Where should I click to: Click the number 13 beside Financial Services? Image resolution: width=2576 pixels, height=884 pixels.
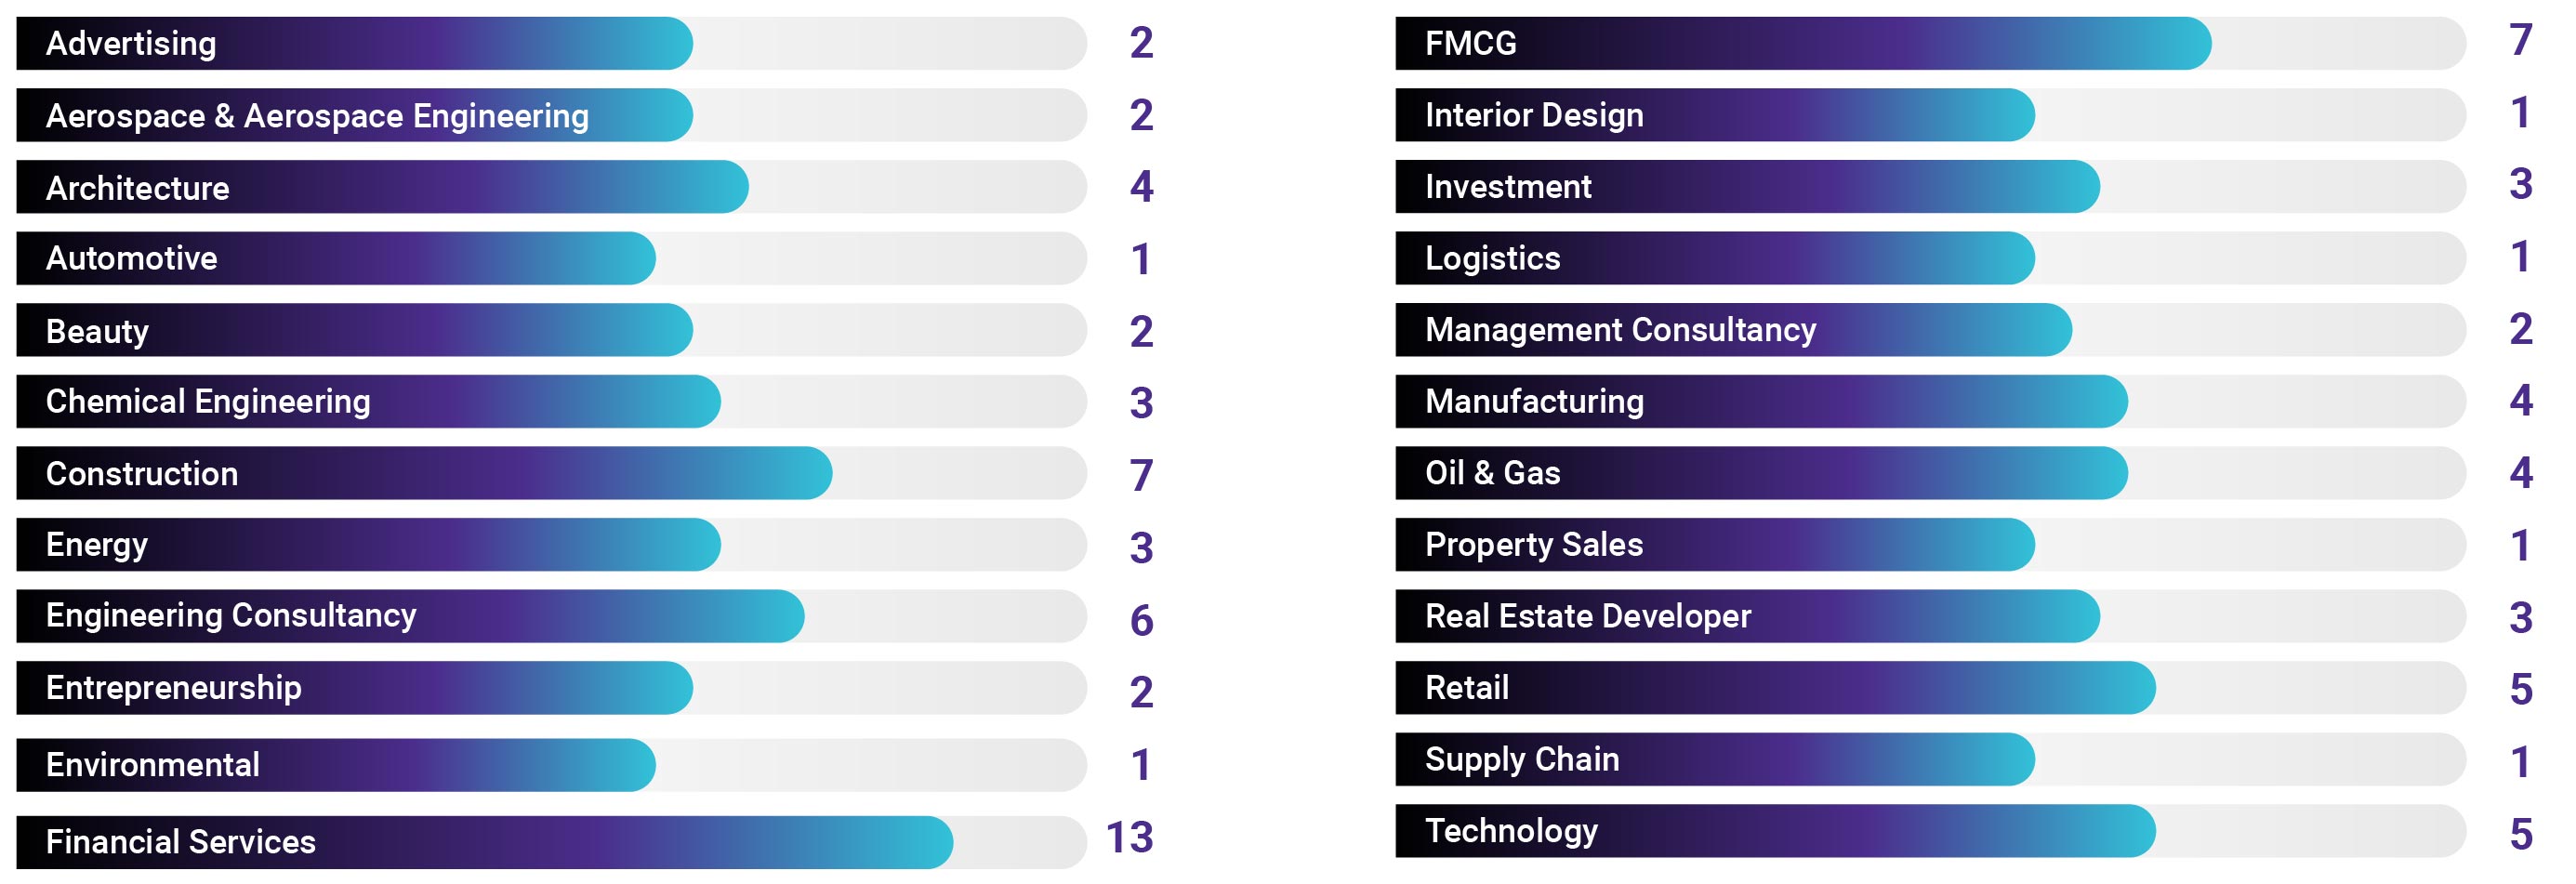(1129, 838)
